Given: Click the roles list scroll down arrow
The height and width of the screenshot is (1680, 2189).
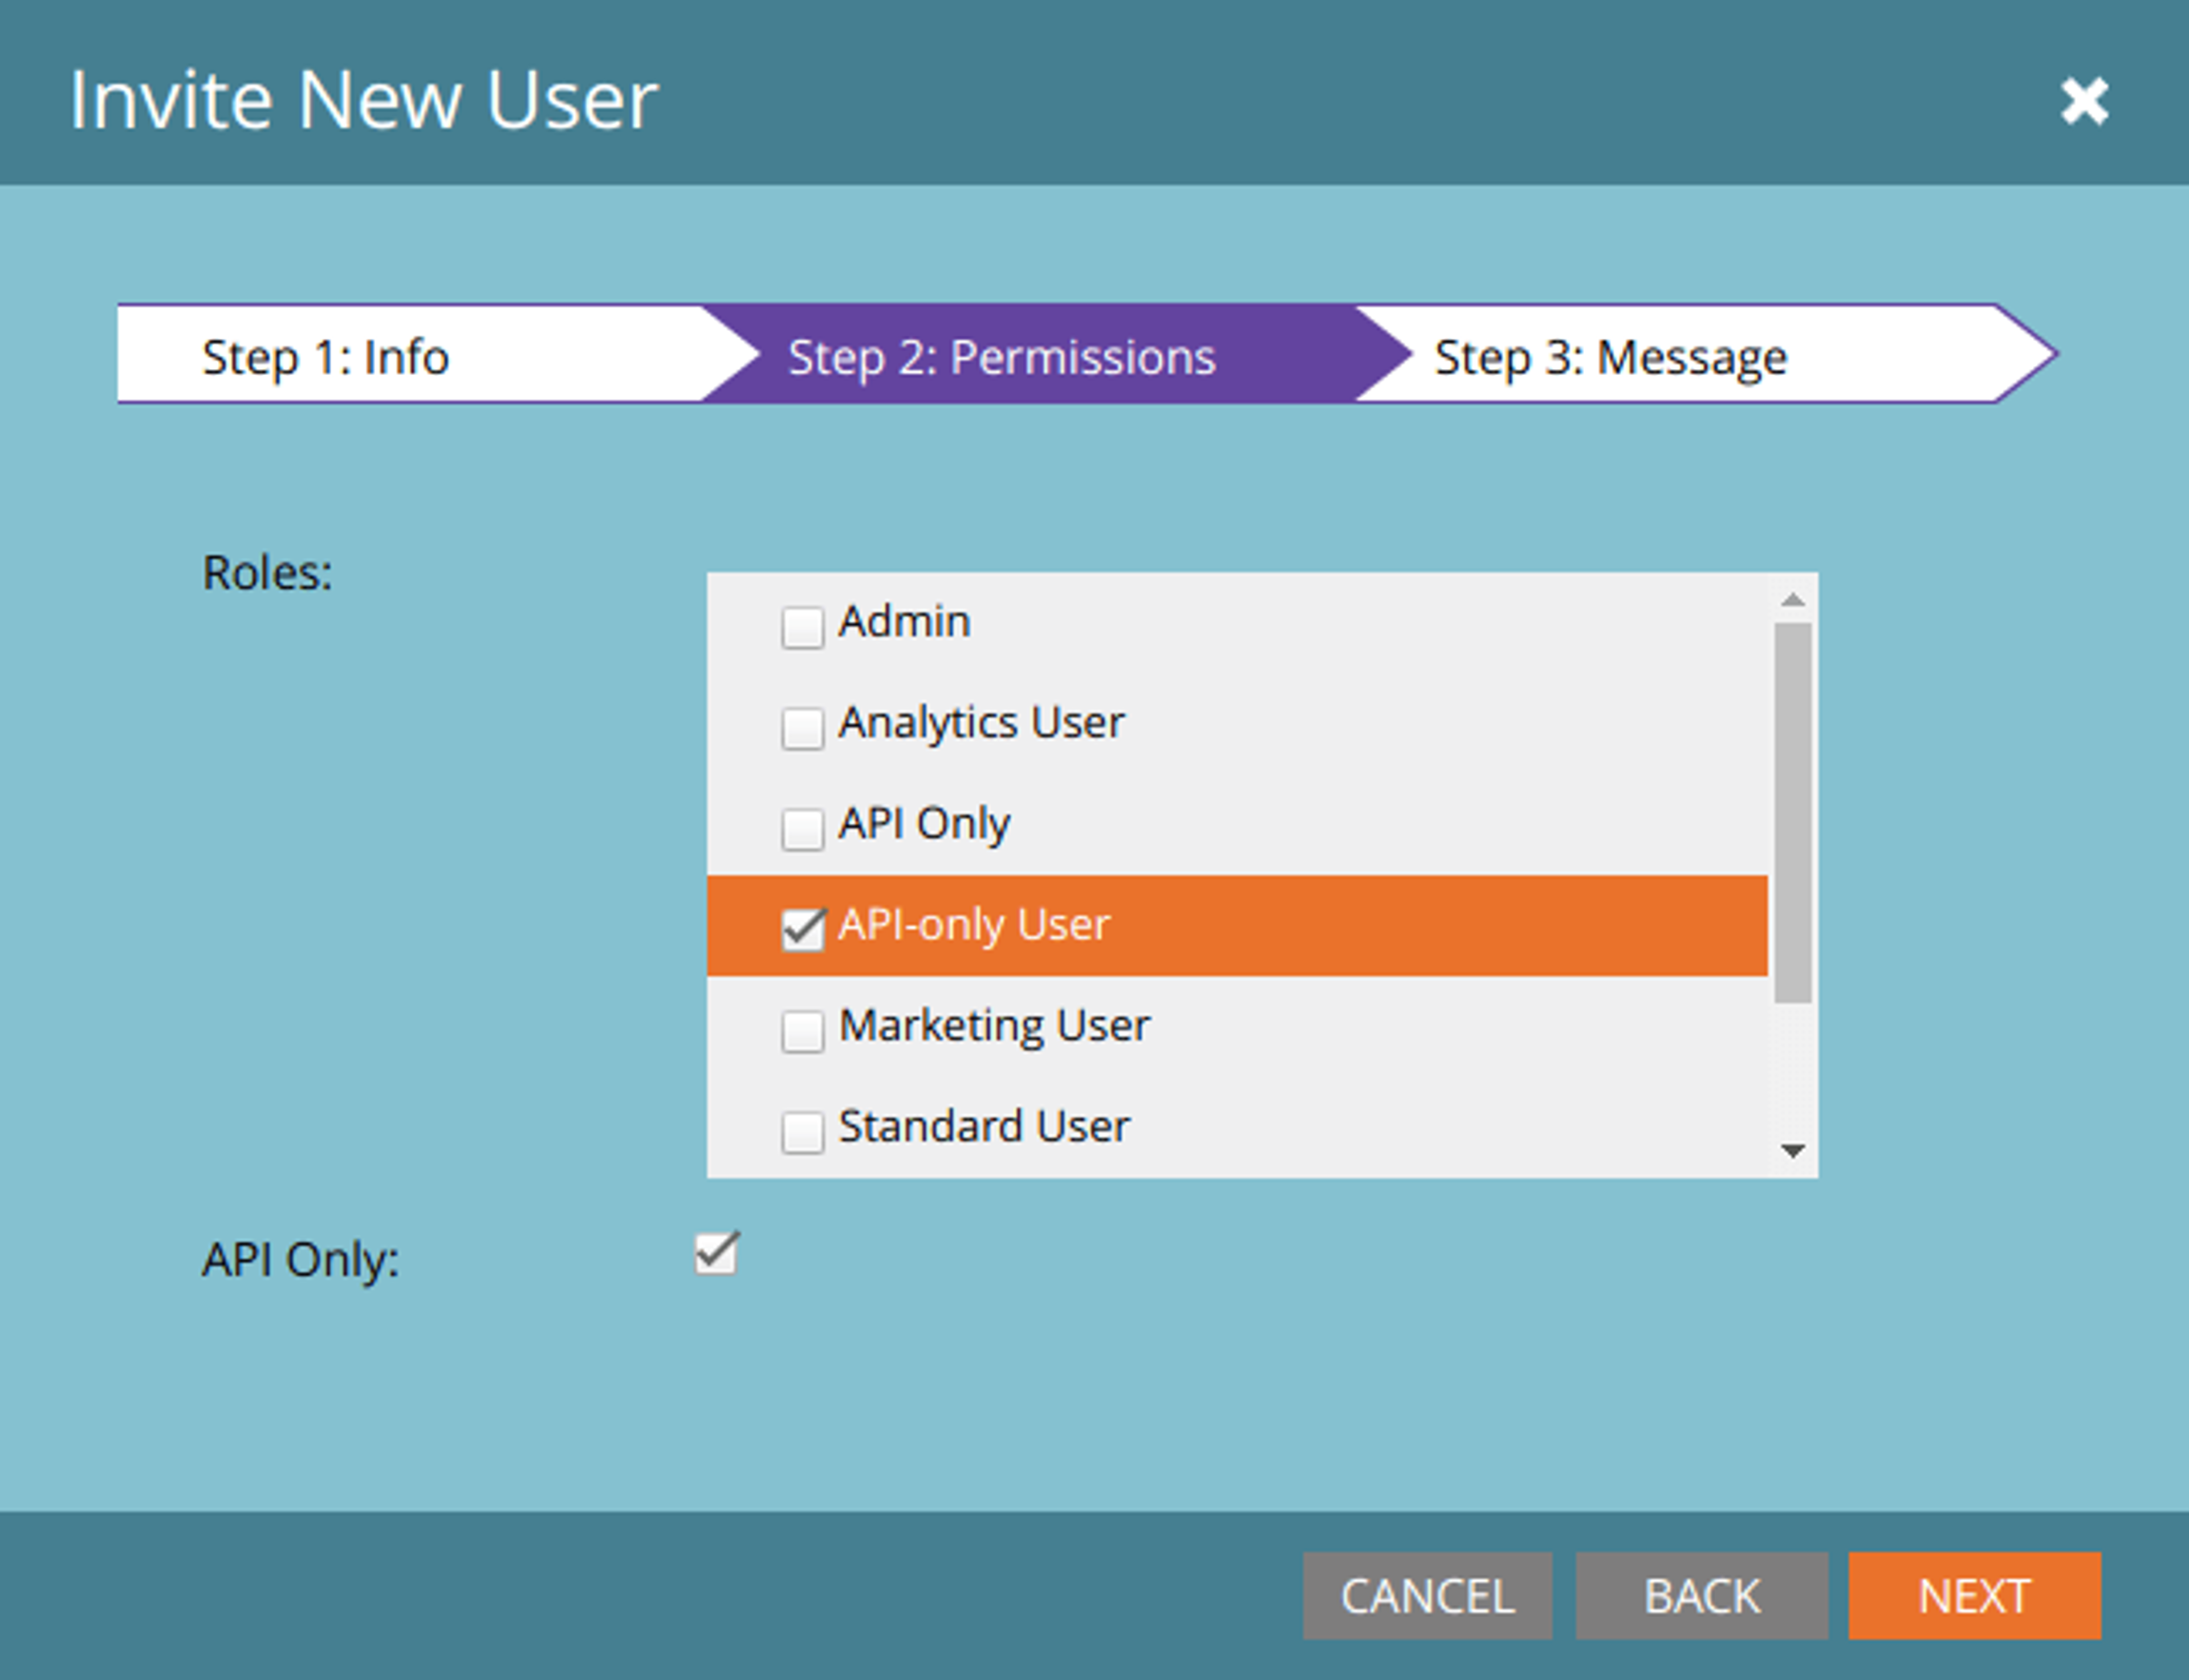Looking at the screenshot, I should 1793,1151.
